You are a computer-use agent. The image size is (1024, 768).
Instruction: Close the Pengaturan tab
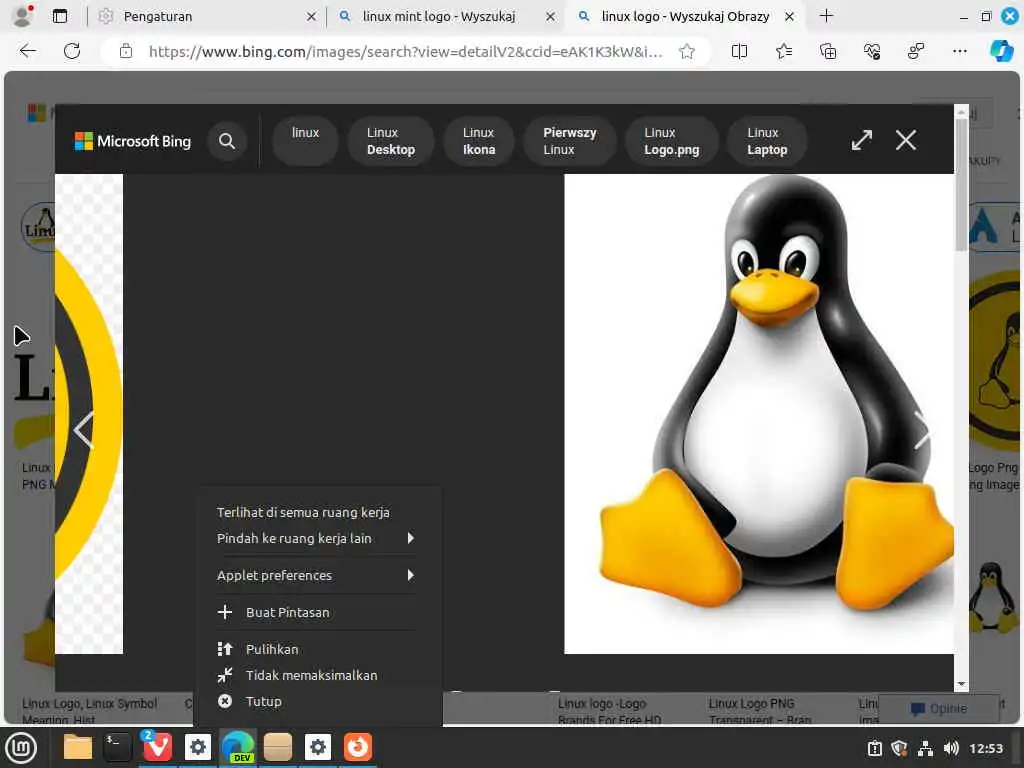pos(312,16)
